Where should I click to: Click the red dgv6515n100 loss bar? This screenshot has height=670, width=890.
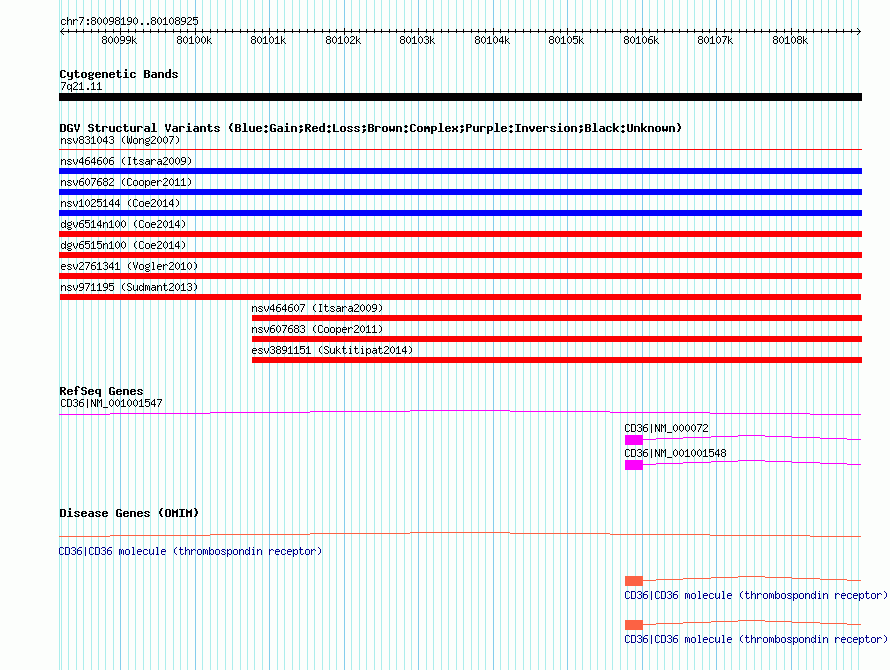coord(460,255)
